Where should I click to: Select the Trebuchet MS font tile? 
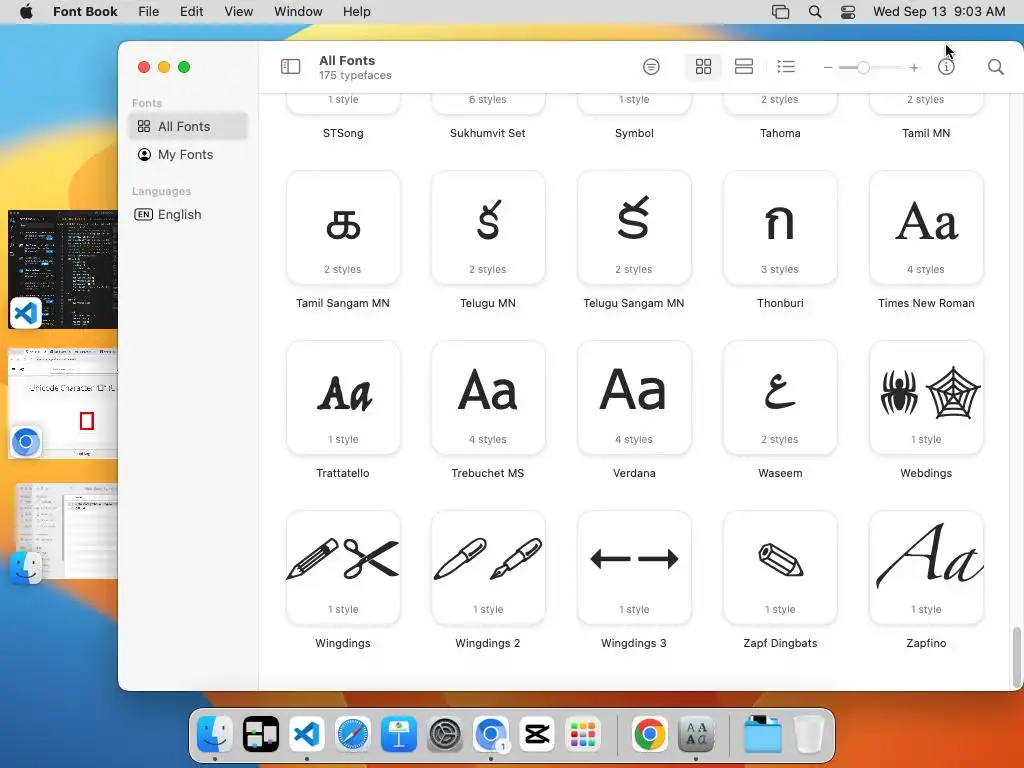pyautogui.click(x=488, y=397)
